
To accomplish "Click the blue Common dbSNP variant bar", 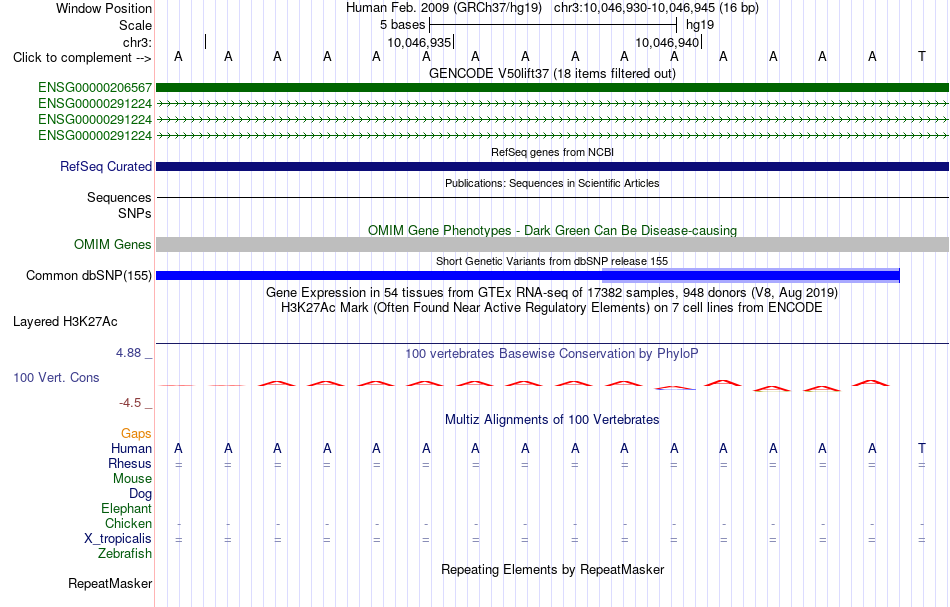I will pos(528,276).
